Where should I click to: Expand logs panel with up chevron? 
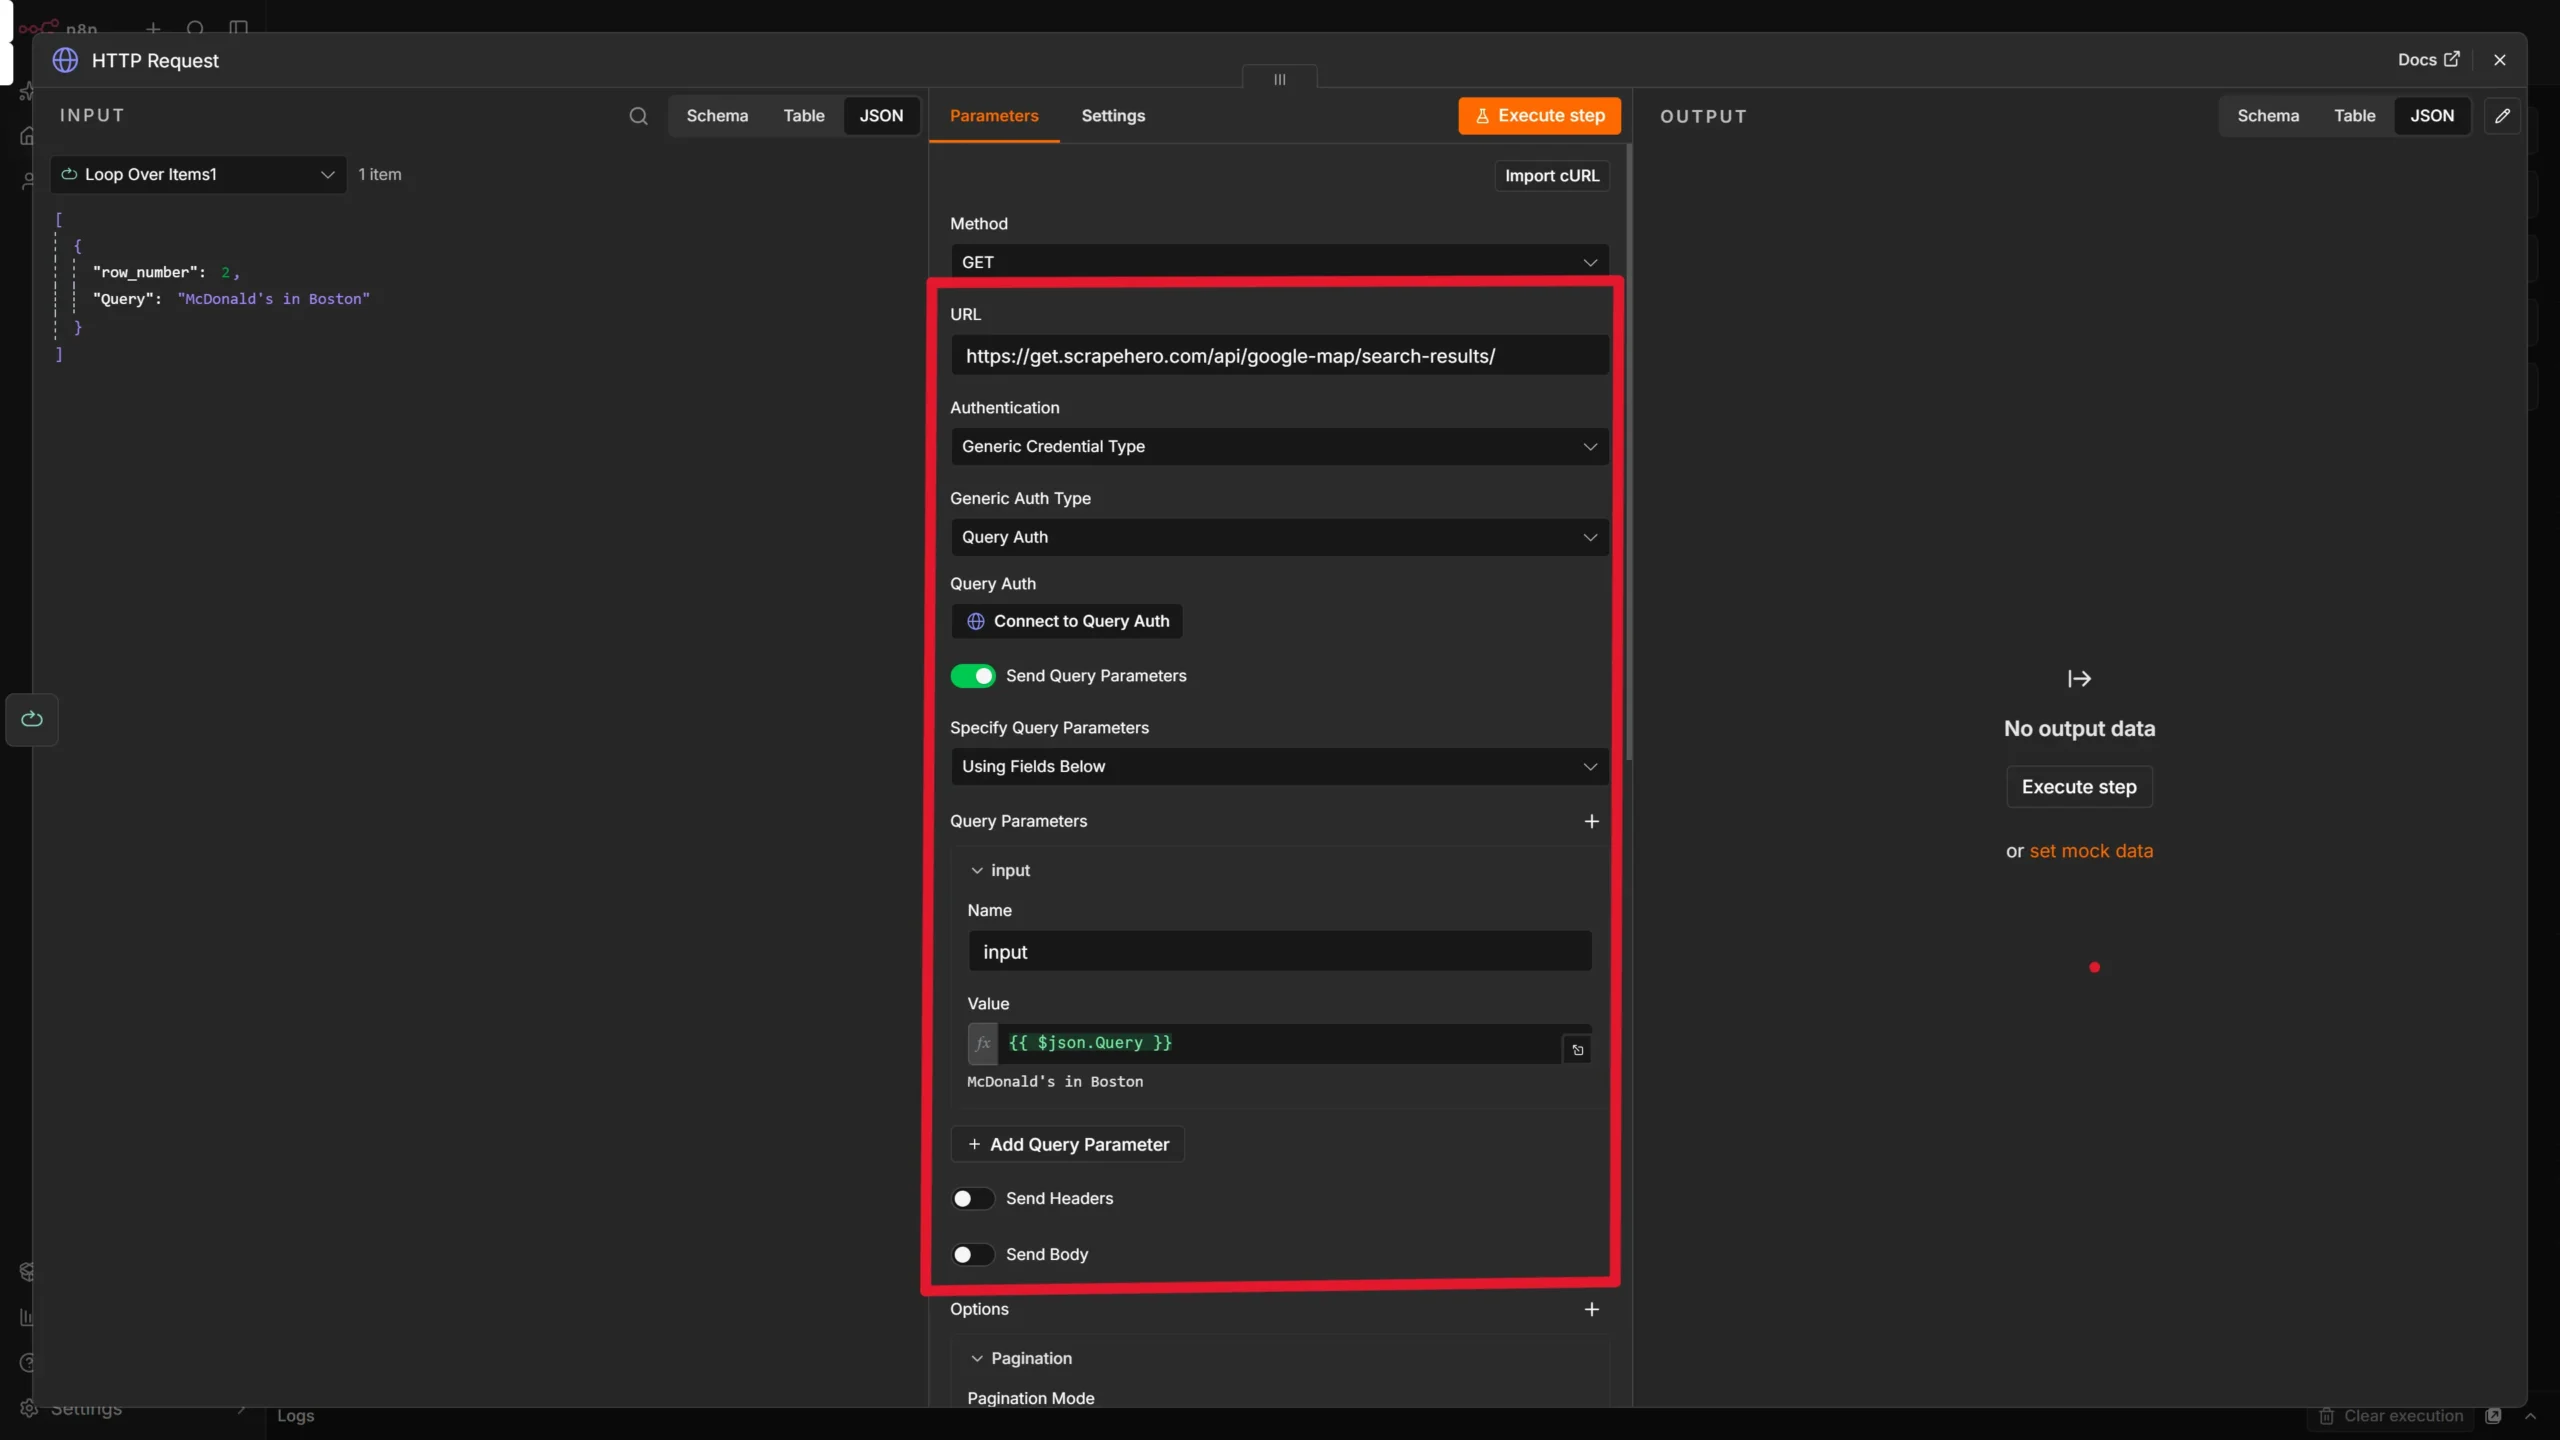coord(2531,1416)
